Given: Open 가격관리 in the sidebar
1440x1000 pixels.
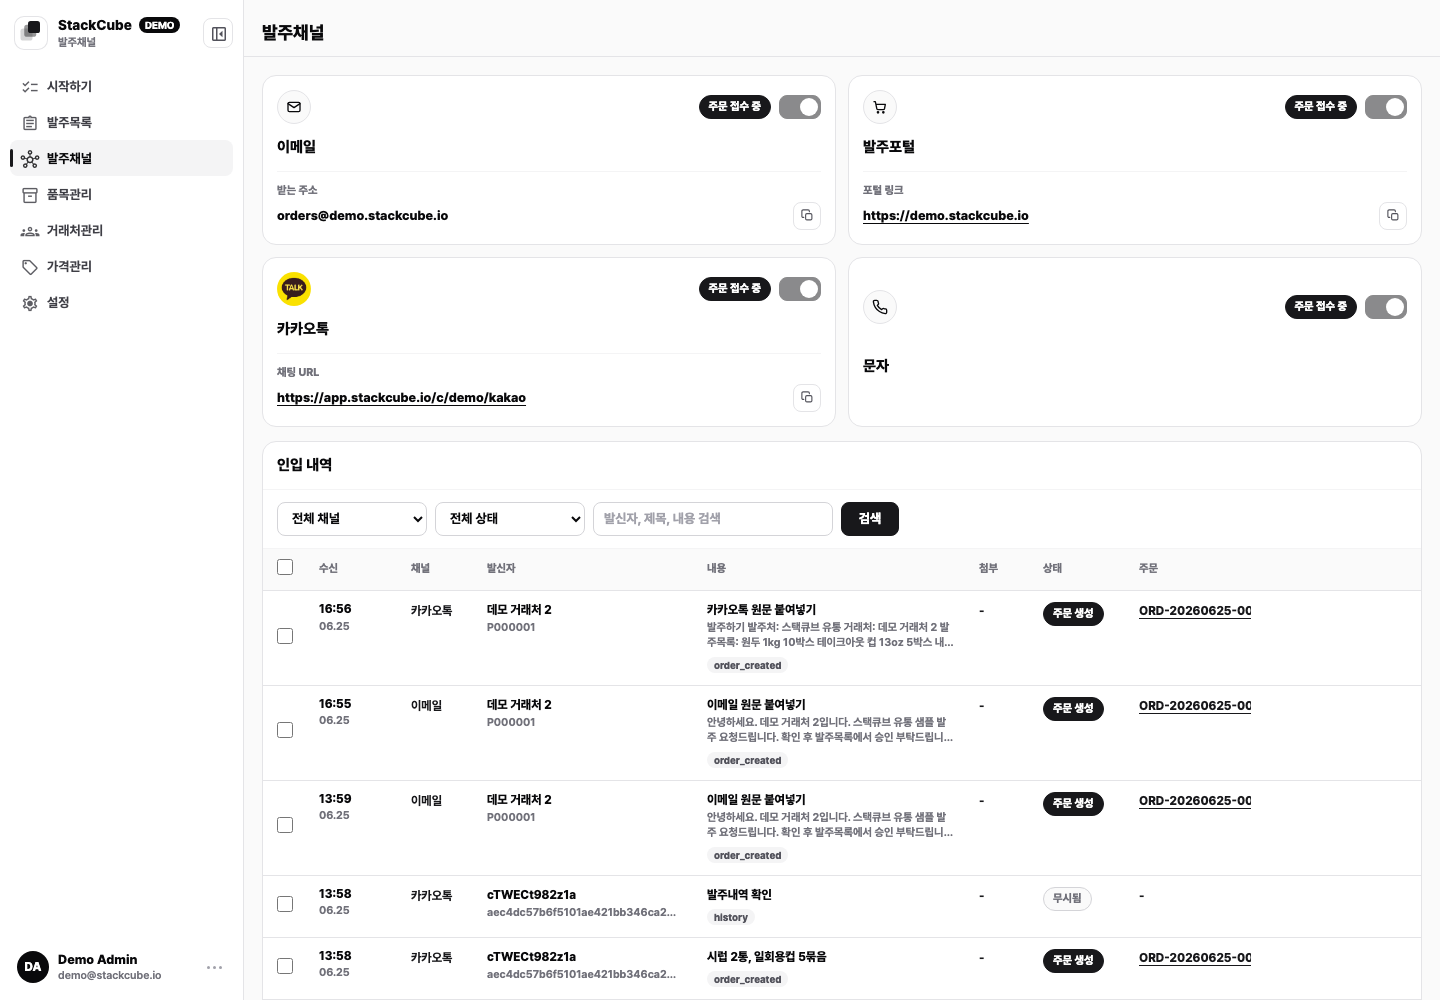Looking at the screenshot, I should (121, 266).
